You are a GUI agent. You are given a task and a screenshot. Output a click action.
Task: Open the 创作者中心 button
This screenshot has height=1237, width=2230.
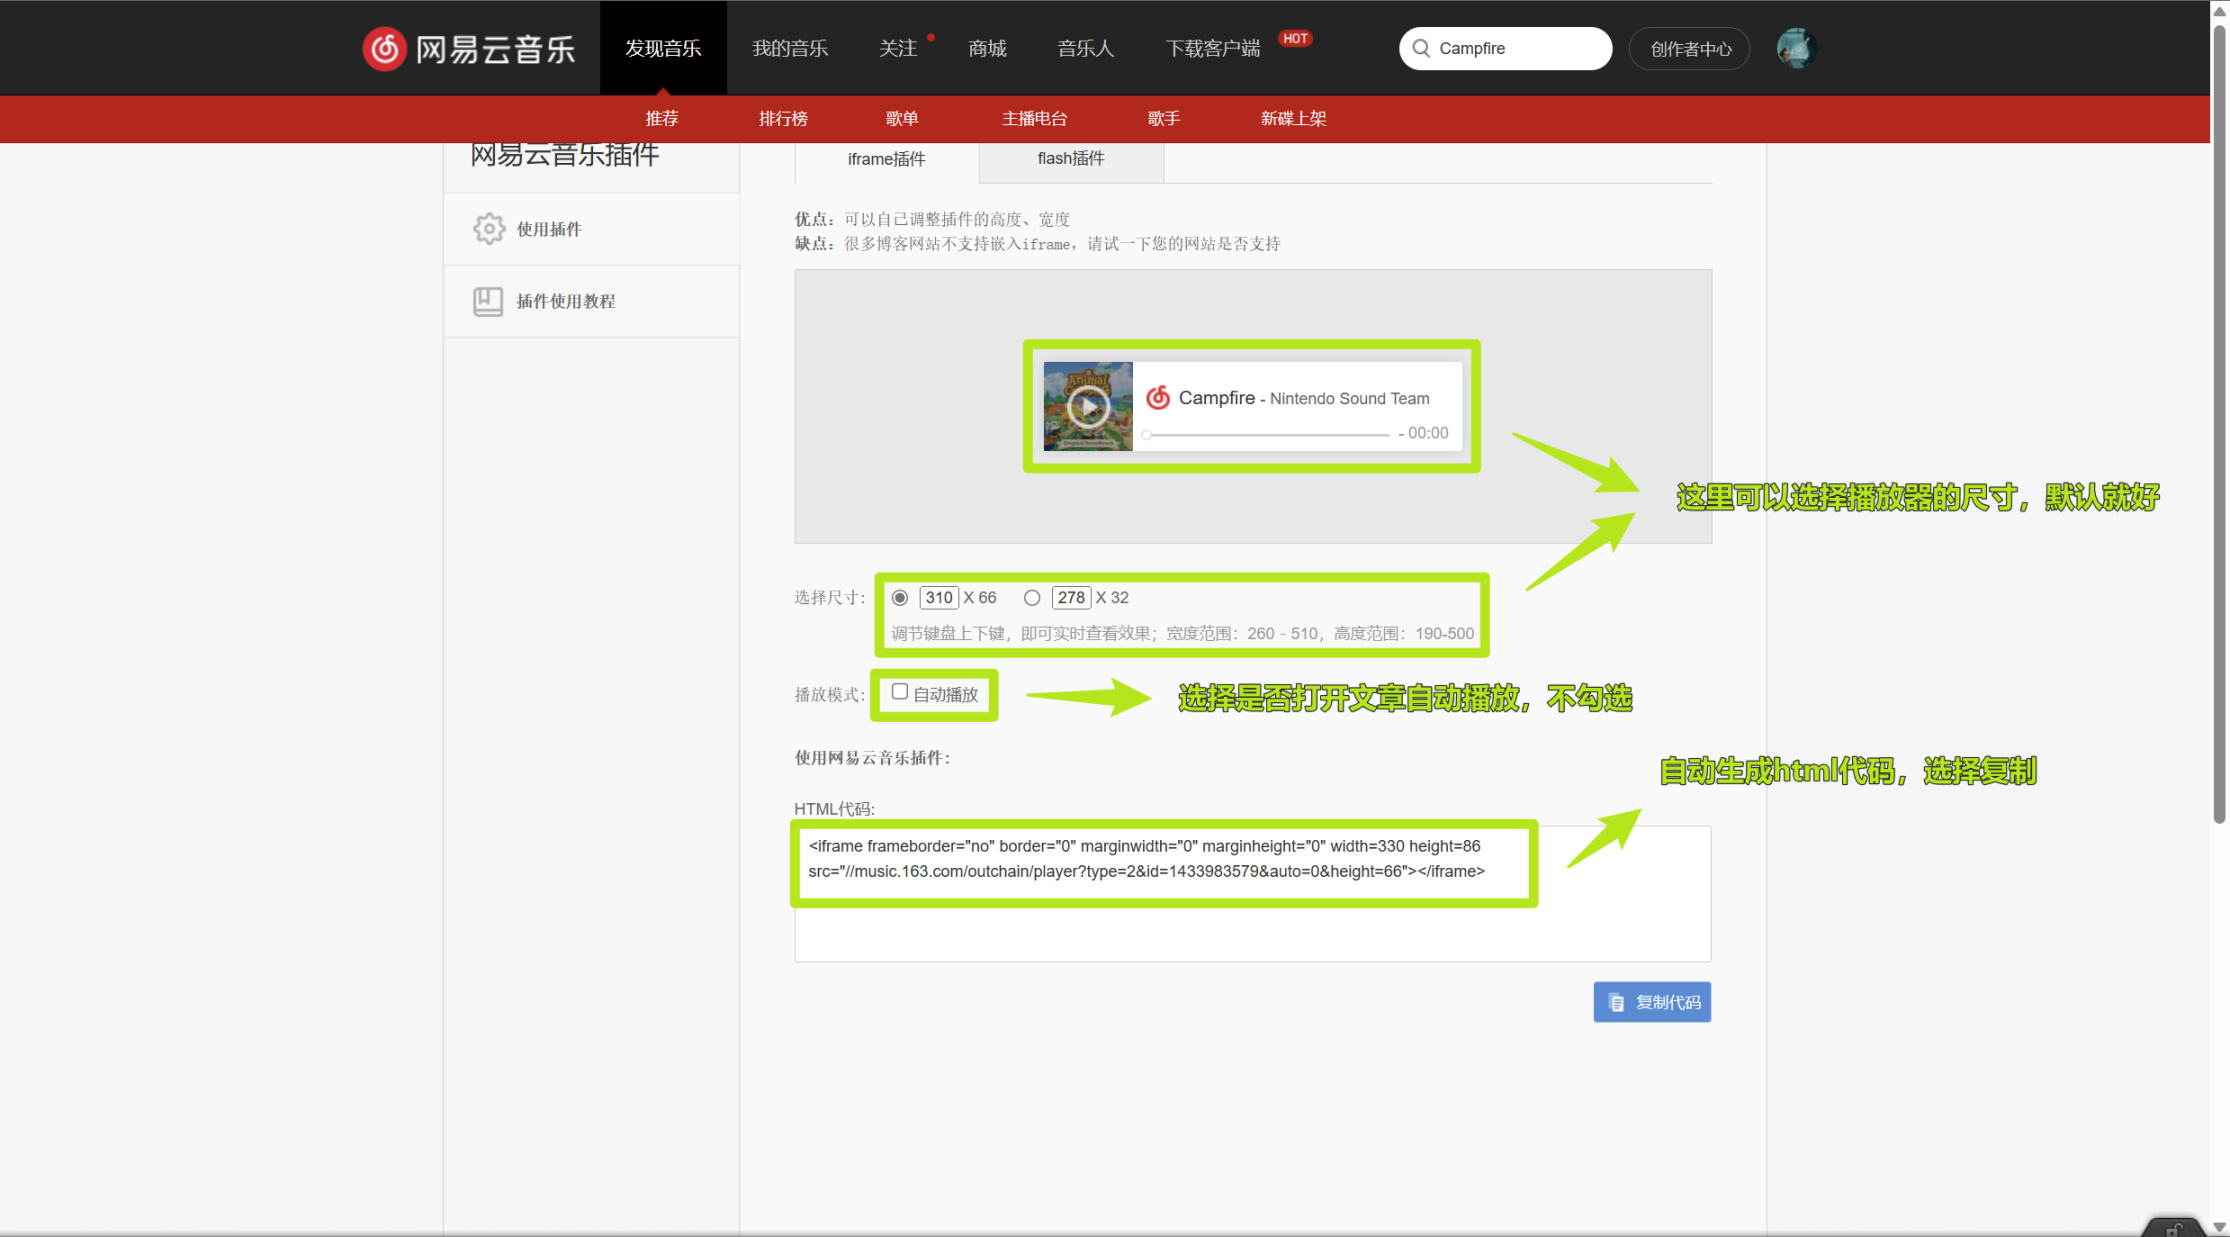[1690, 49]
